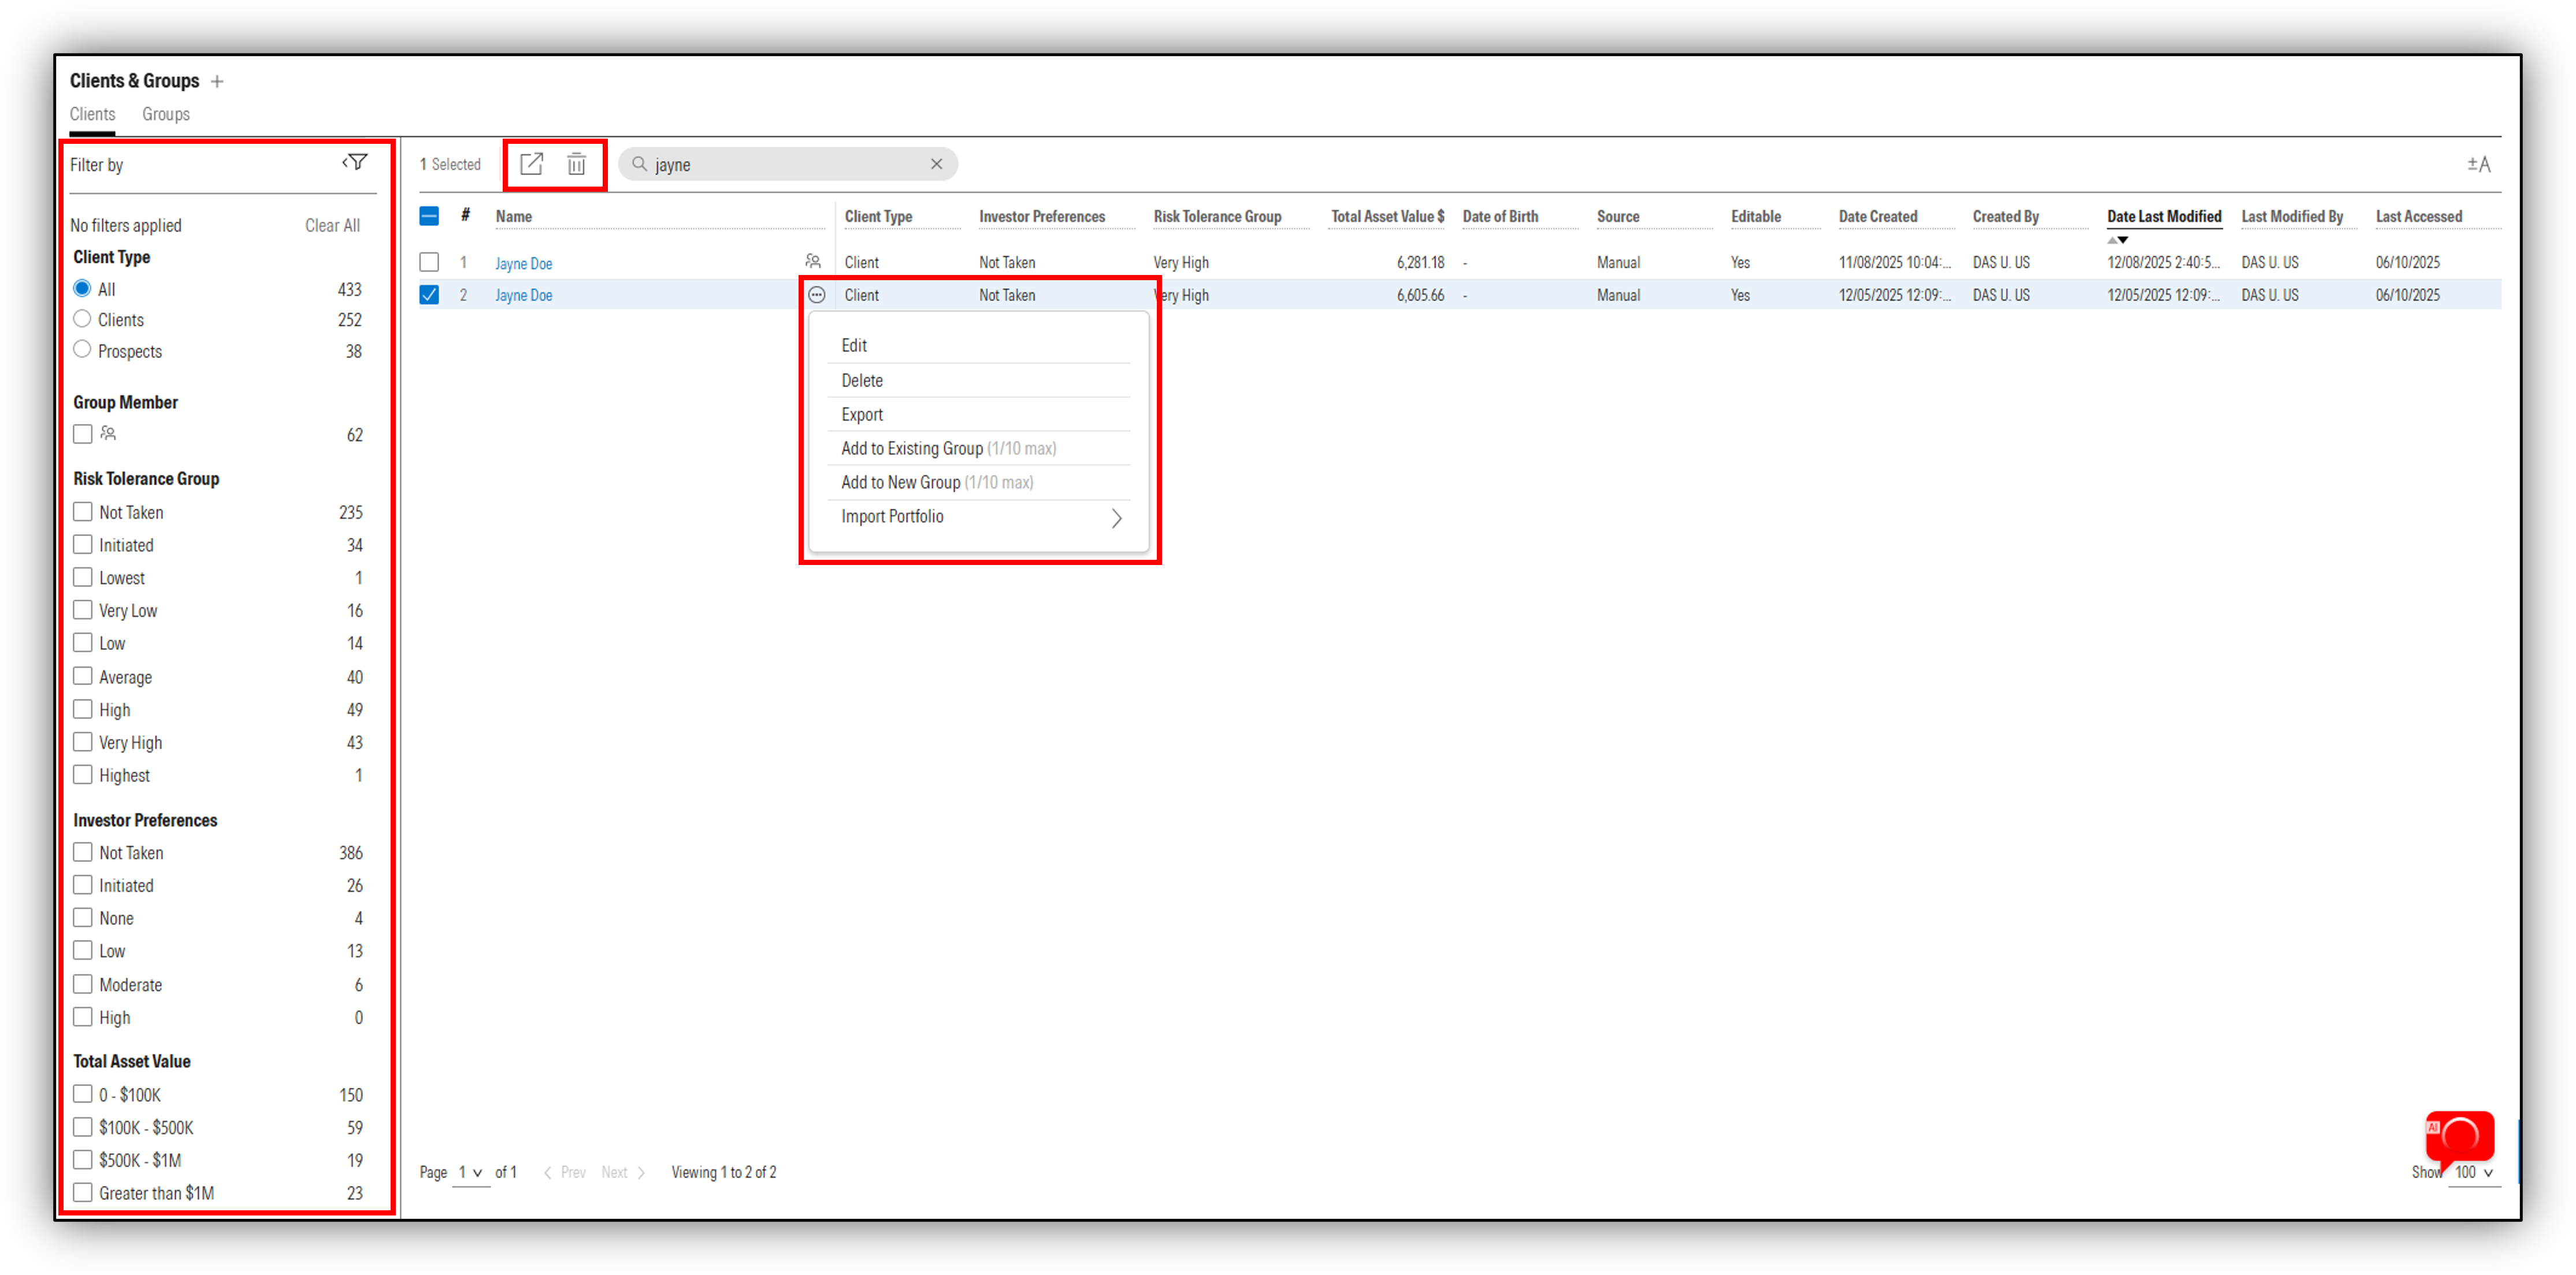
Task: Select the Clients radio option
Action: pyautogui.click(x=82, y=319)
